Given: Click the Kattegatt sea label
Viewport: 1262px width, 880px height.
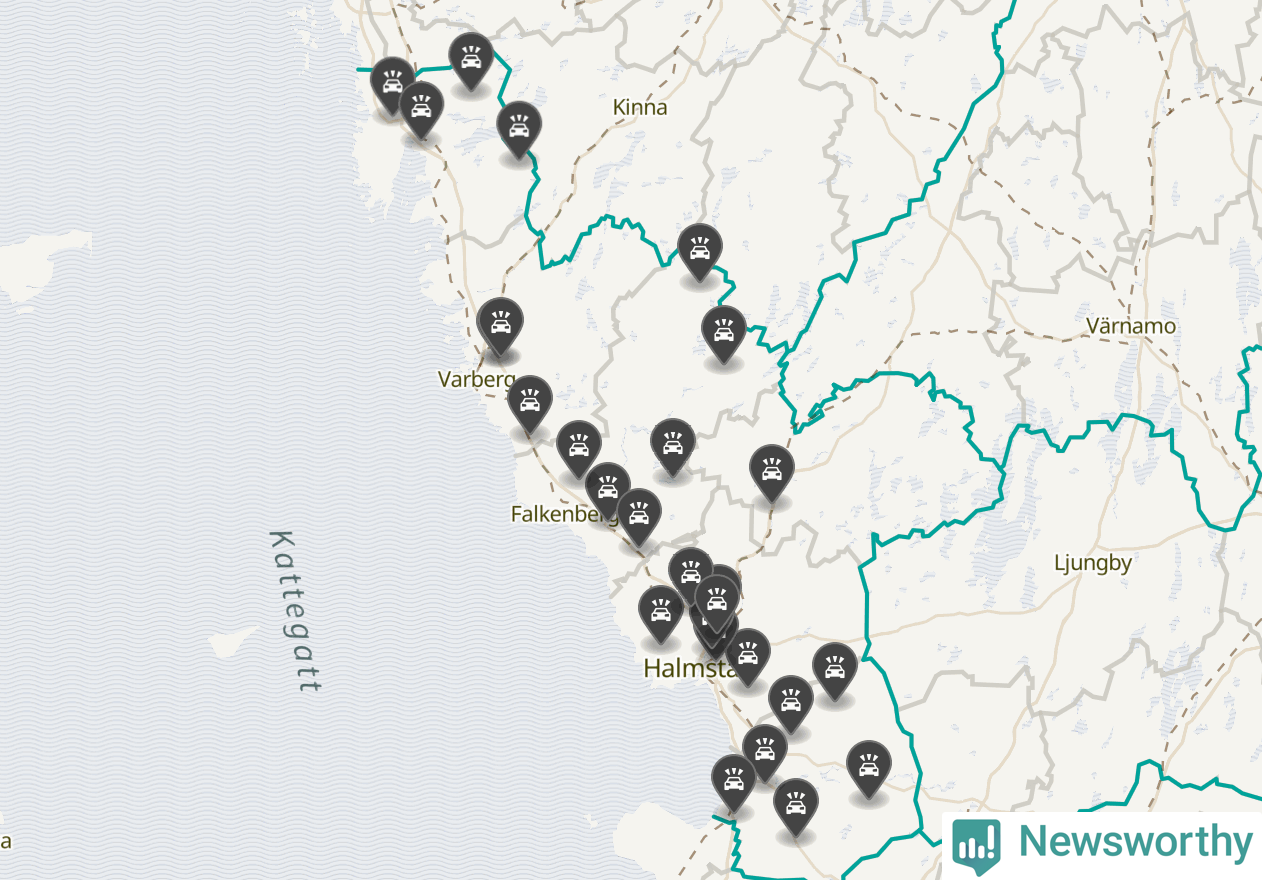Looking at the screenshot, I should [x=296, y=612].
